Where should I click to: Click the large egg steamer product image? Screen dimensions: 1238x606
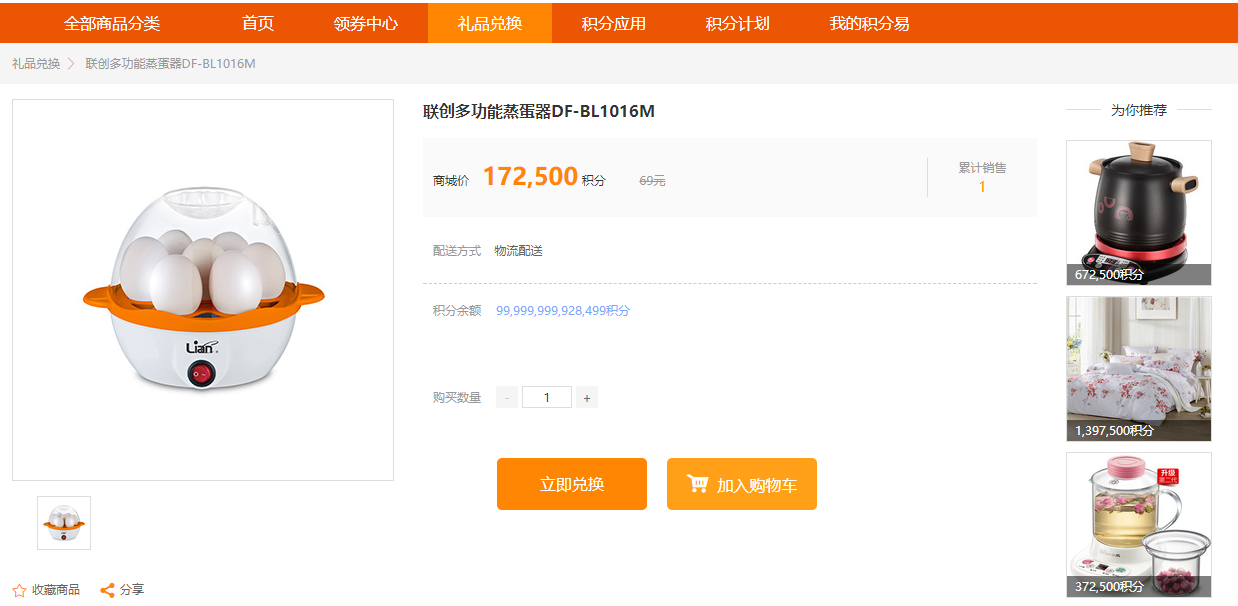coord(203,290)
